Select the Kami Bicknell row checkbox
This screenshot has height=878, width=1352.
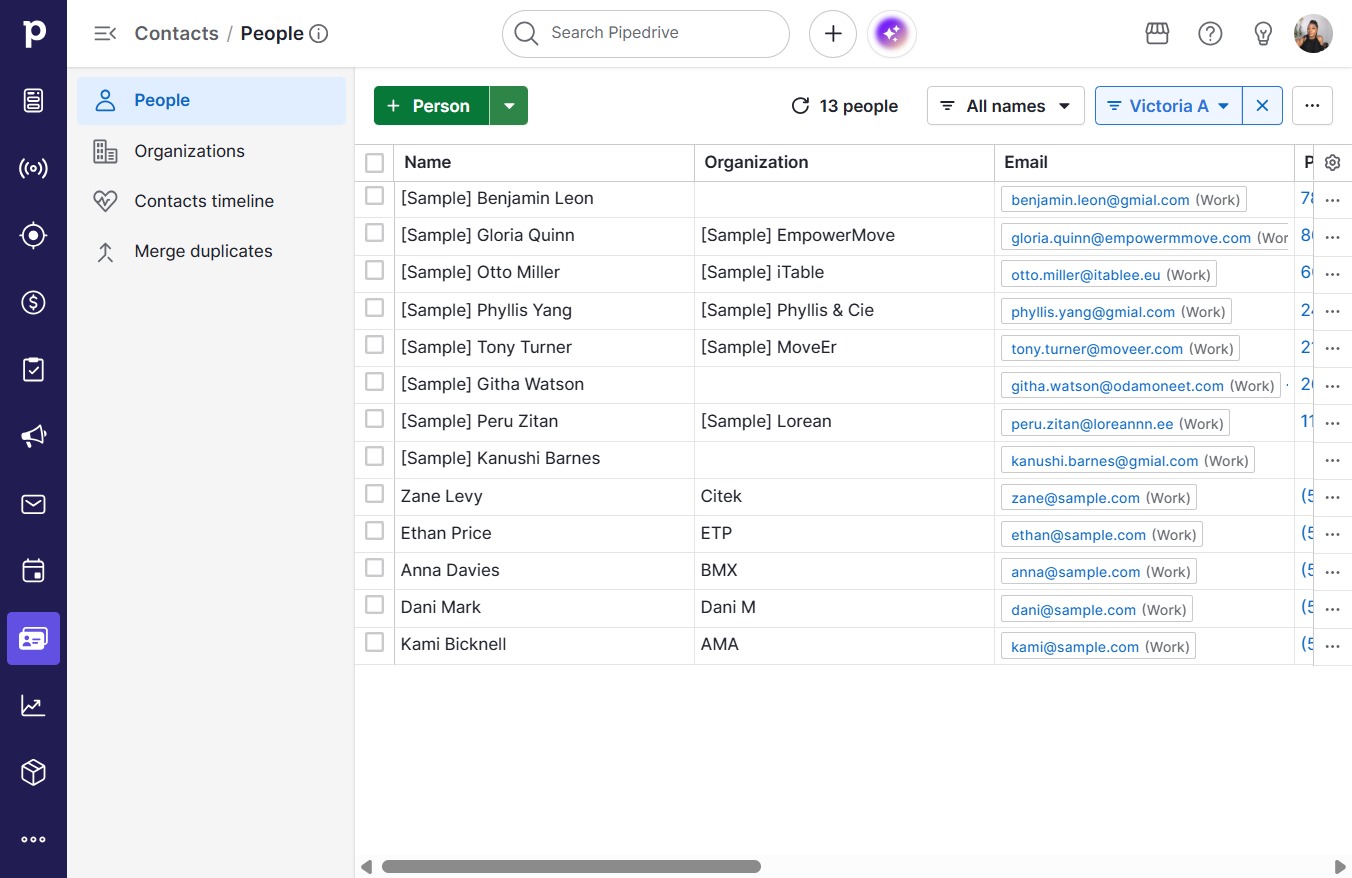coord(374,642)
